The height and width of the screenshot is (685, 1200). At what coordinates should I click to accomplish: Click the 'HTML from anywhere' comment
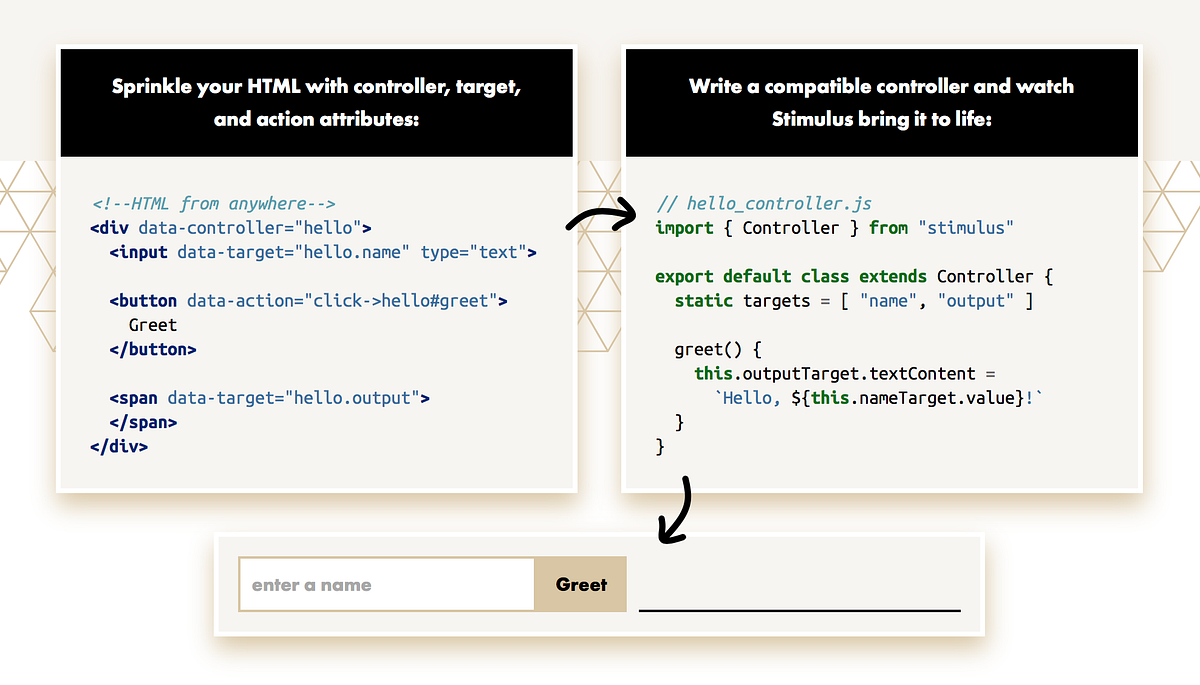[x=214, y=203]
